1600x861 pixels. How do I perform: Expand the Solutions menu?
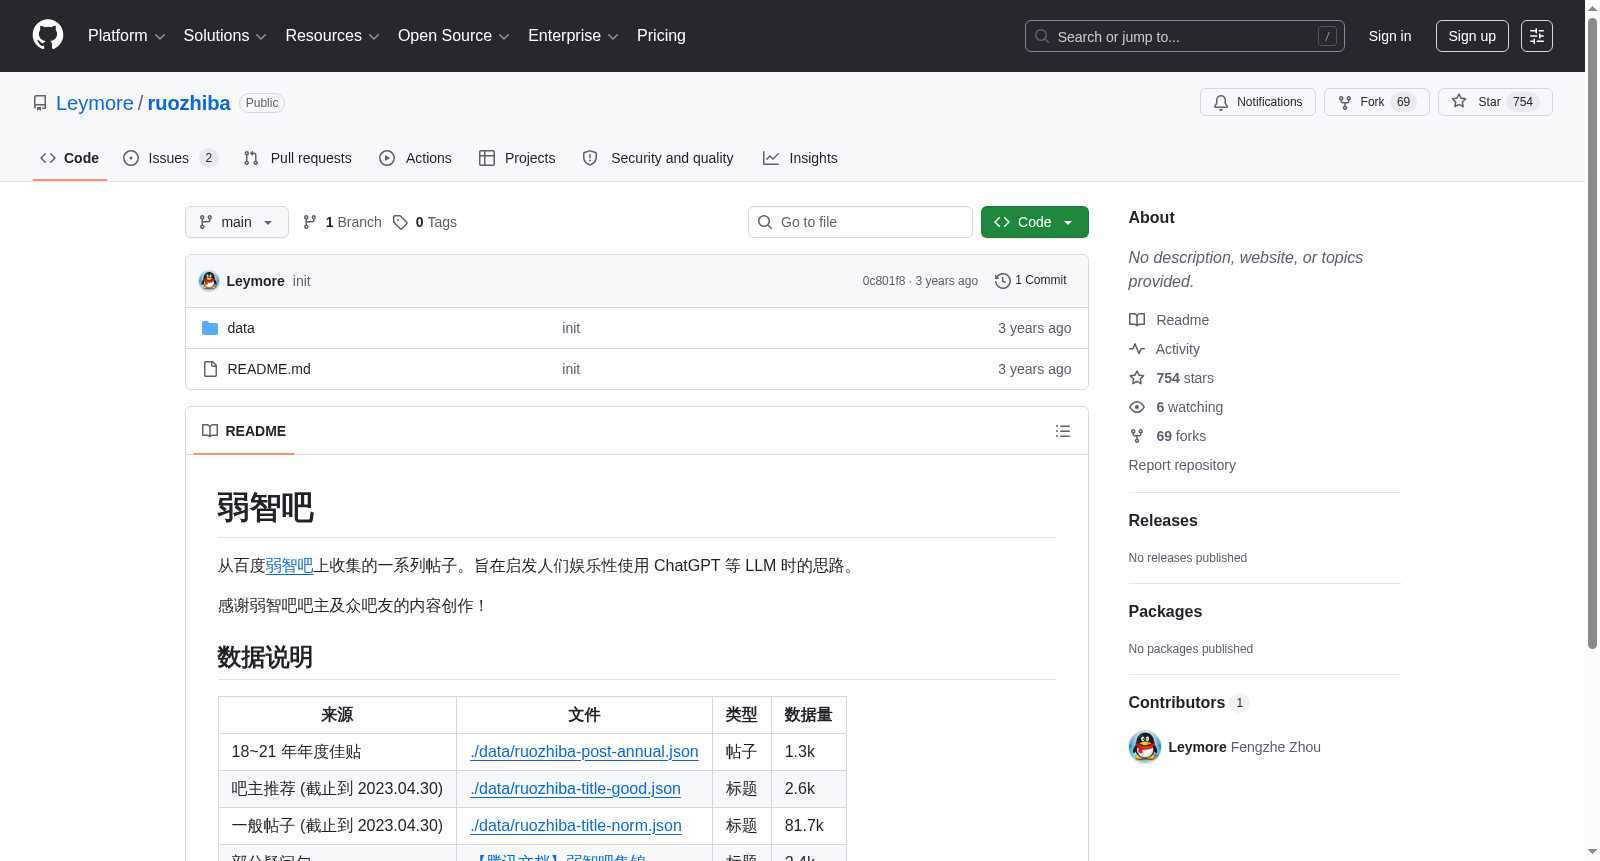[225, 36]
